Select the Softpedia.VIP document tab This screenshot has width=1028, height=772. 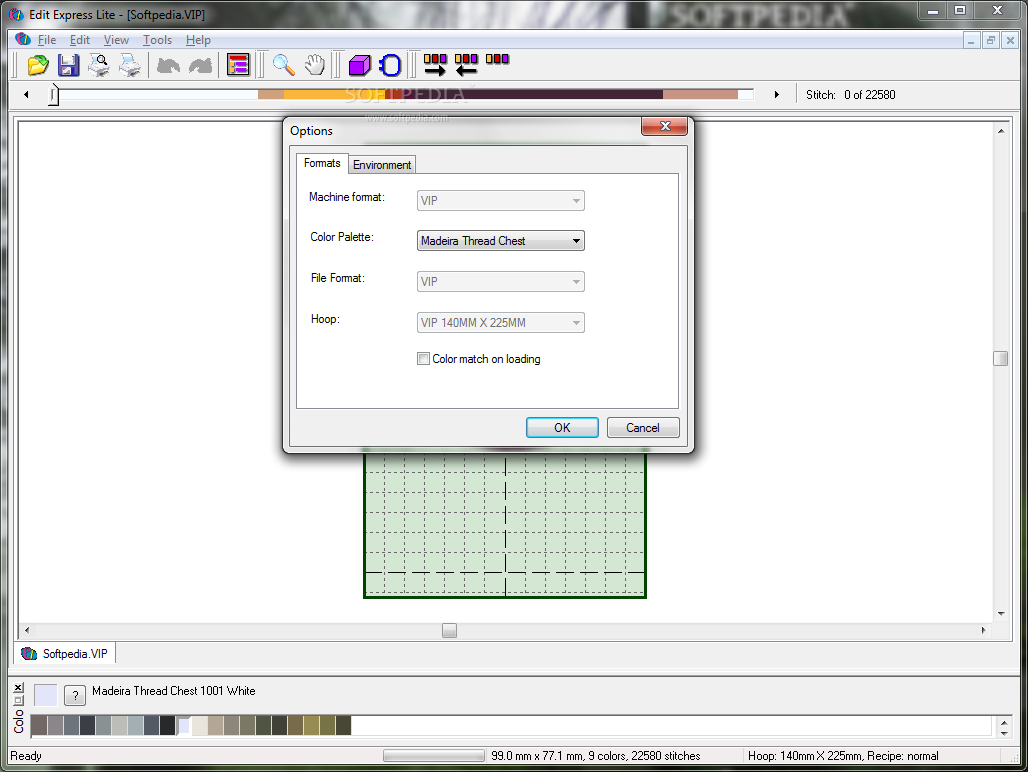[x=65, y=653]
